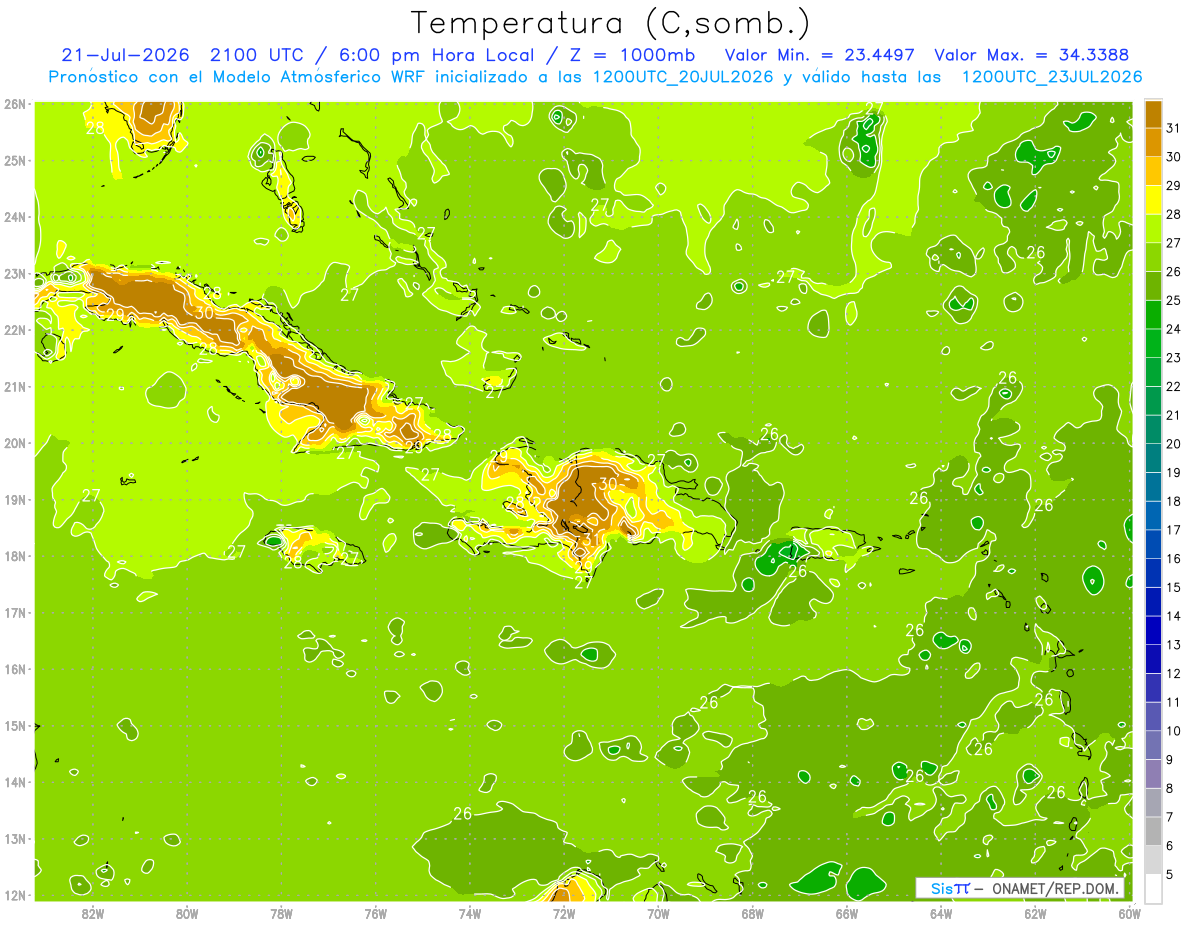
Task: Select the valid-until time '1200UTC_23JUL2026'
Action: click(1052, 77)
